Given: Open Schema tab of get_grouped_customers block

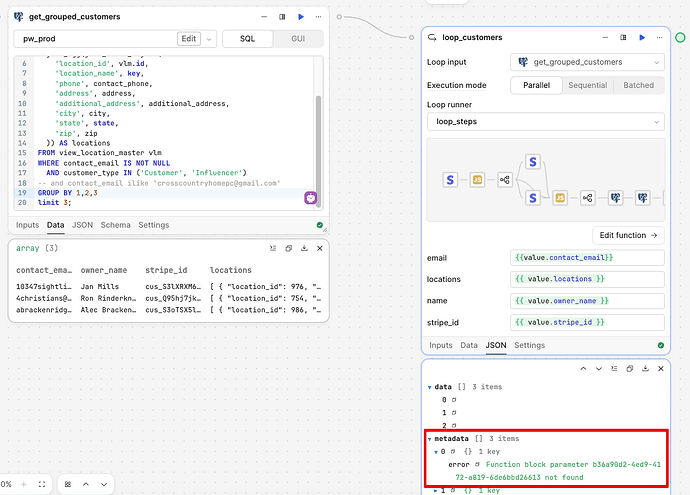Looking at the screenshot, I should tap(115, 225).
